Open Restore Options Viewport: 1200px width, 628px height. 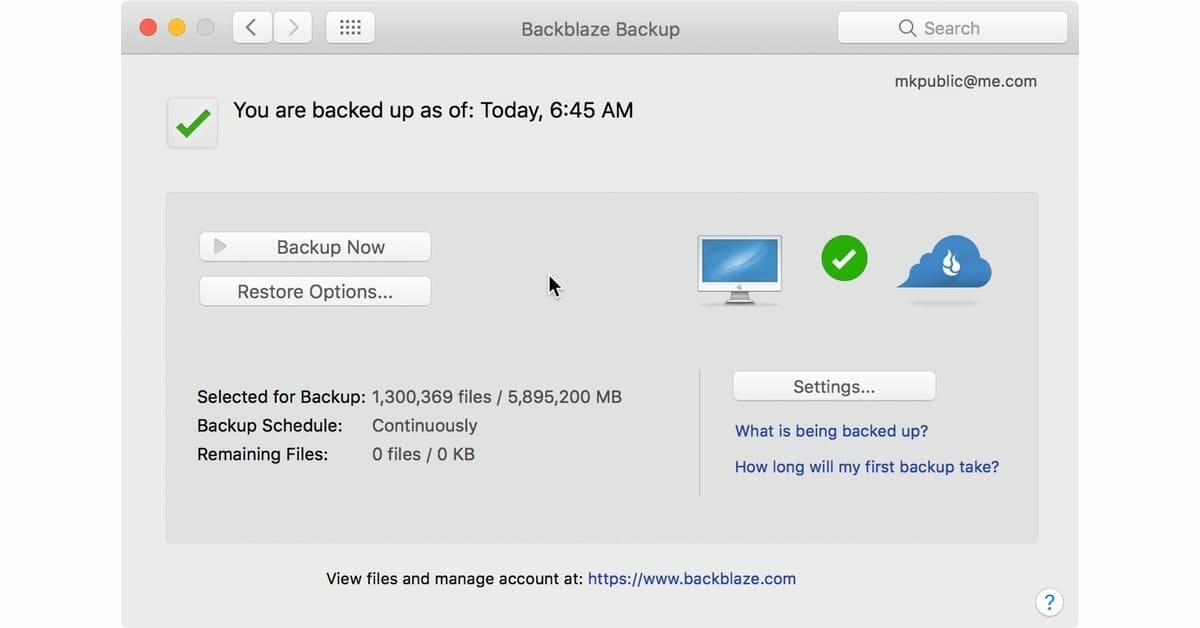pyautogui.click(x=315, y=292)
